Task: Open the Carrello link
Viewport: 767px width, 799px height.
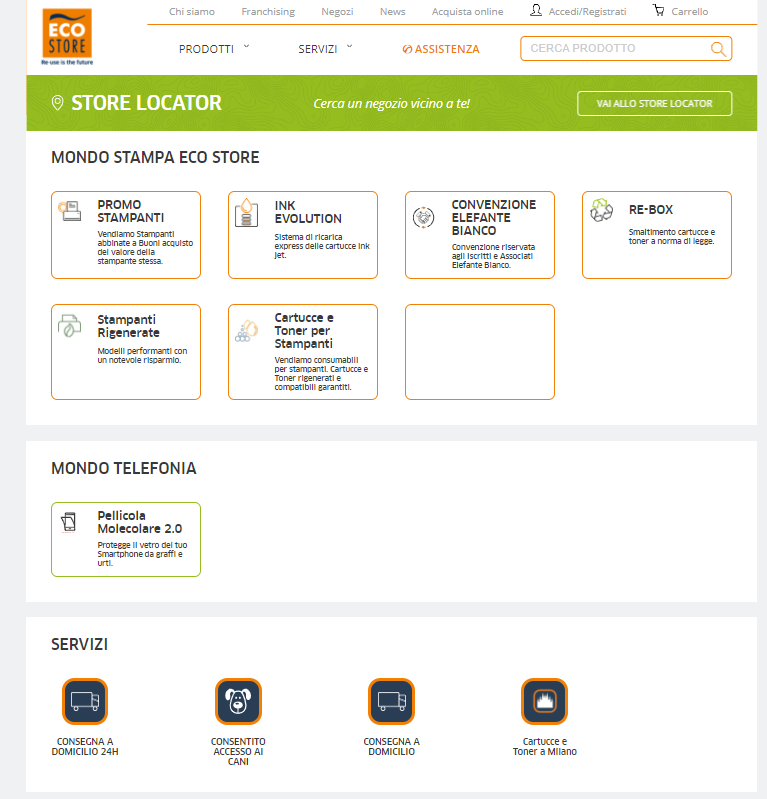Action: click(690, 11)
